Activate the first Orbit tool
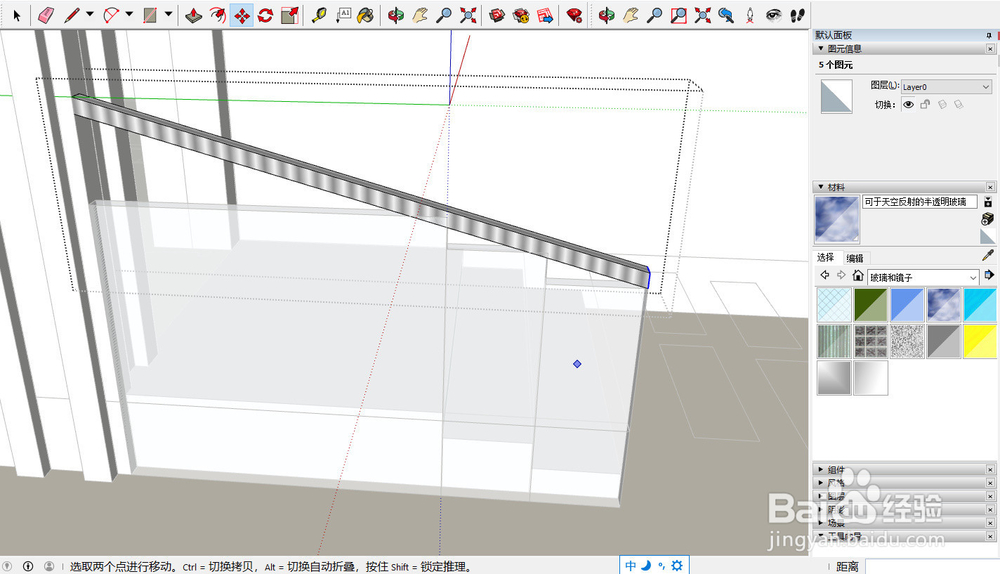 point(395,15)
